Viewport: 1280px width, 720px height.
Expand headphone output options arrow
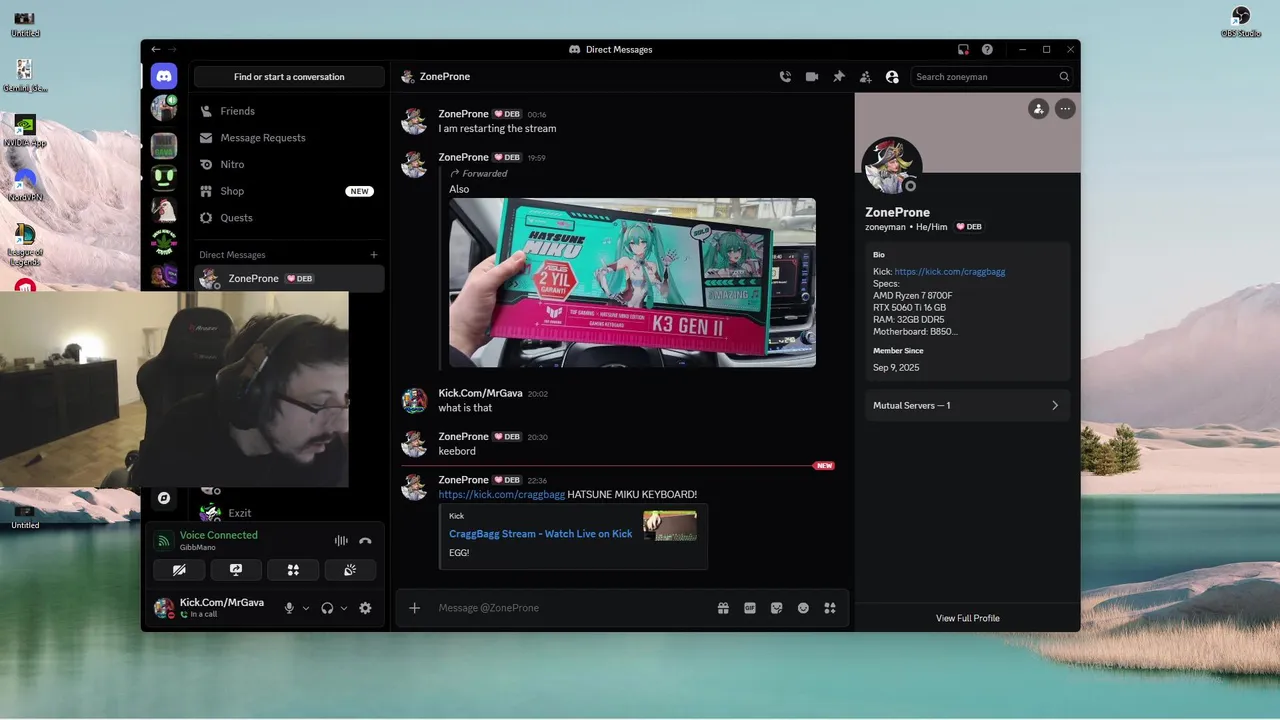pyautogui.click(x=344, y=608)
